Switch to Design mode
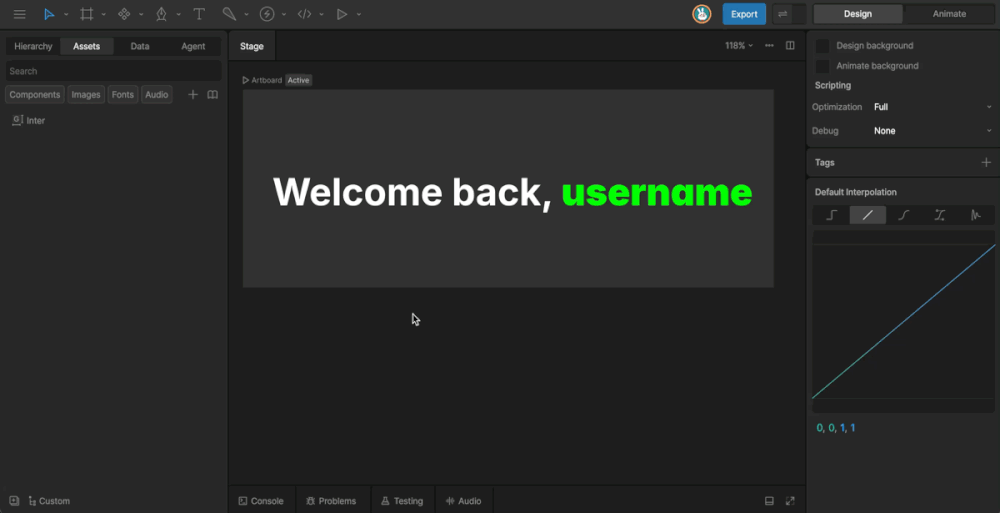The height and width of the screenshot is (513, 1000). [x=857, y=14]
